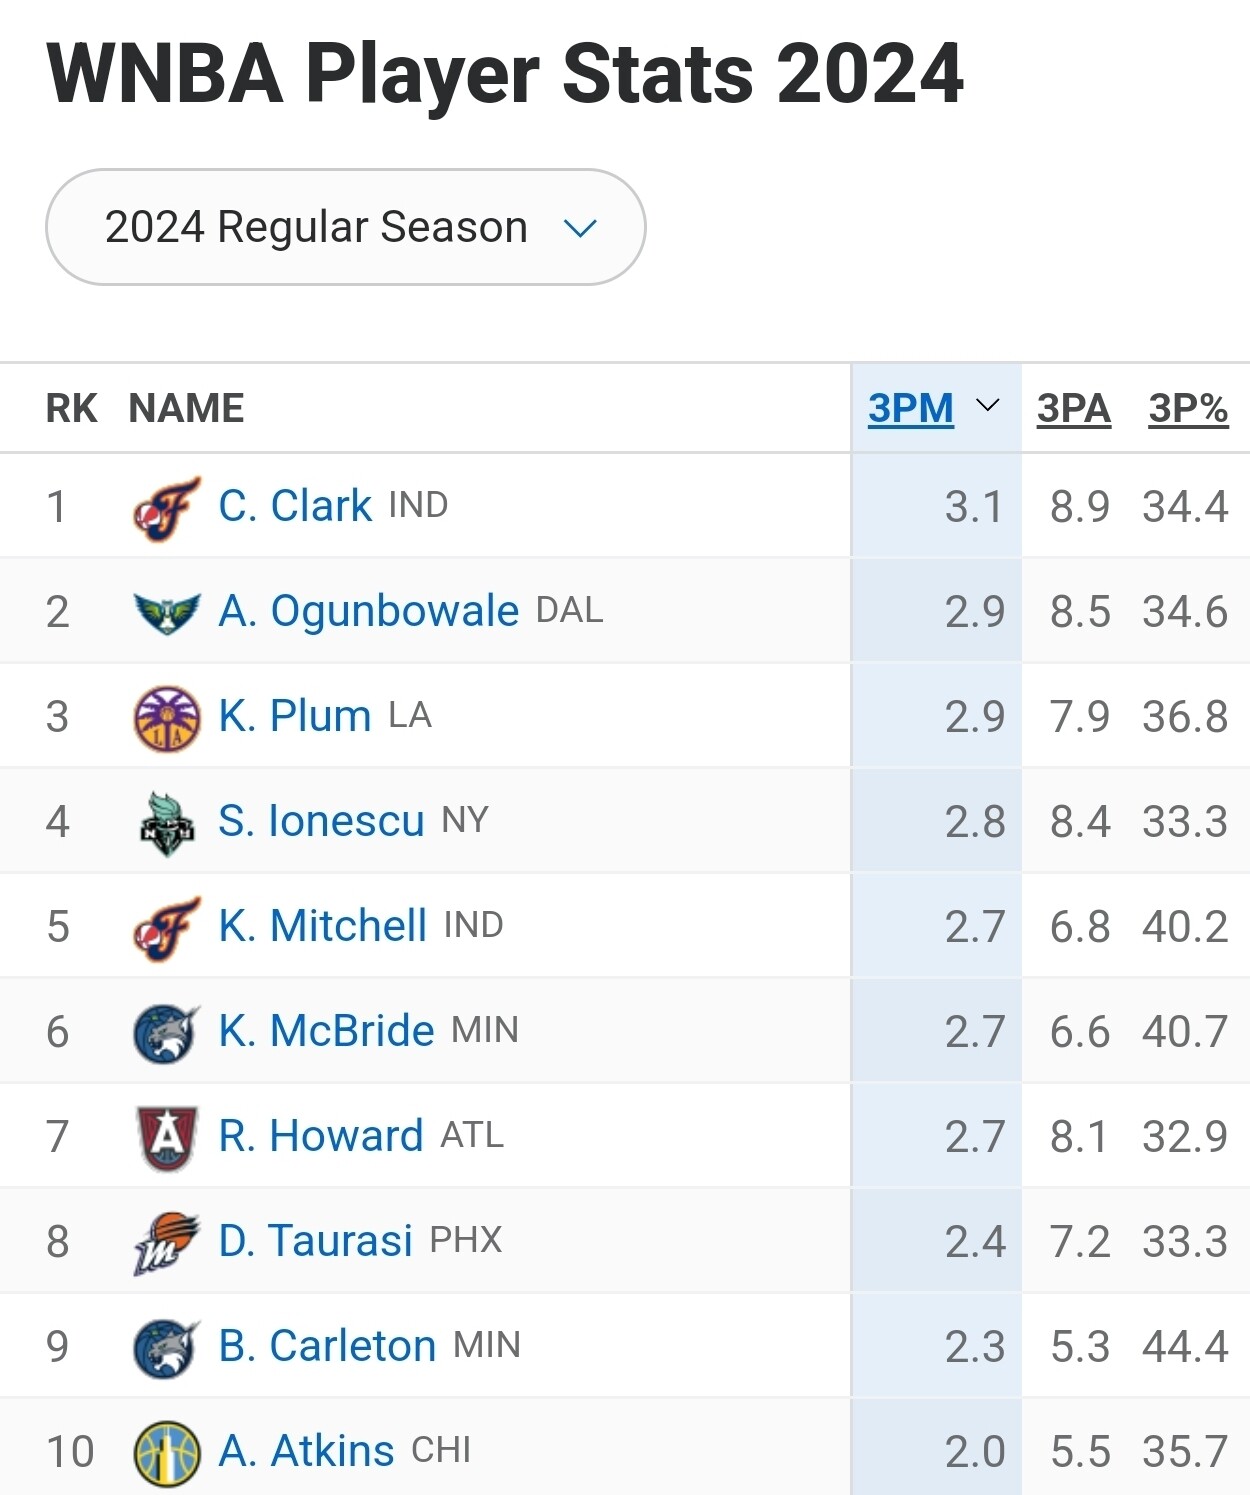
Task: Click the Atlanta Dream logo
Action: coord(167,1138)
